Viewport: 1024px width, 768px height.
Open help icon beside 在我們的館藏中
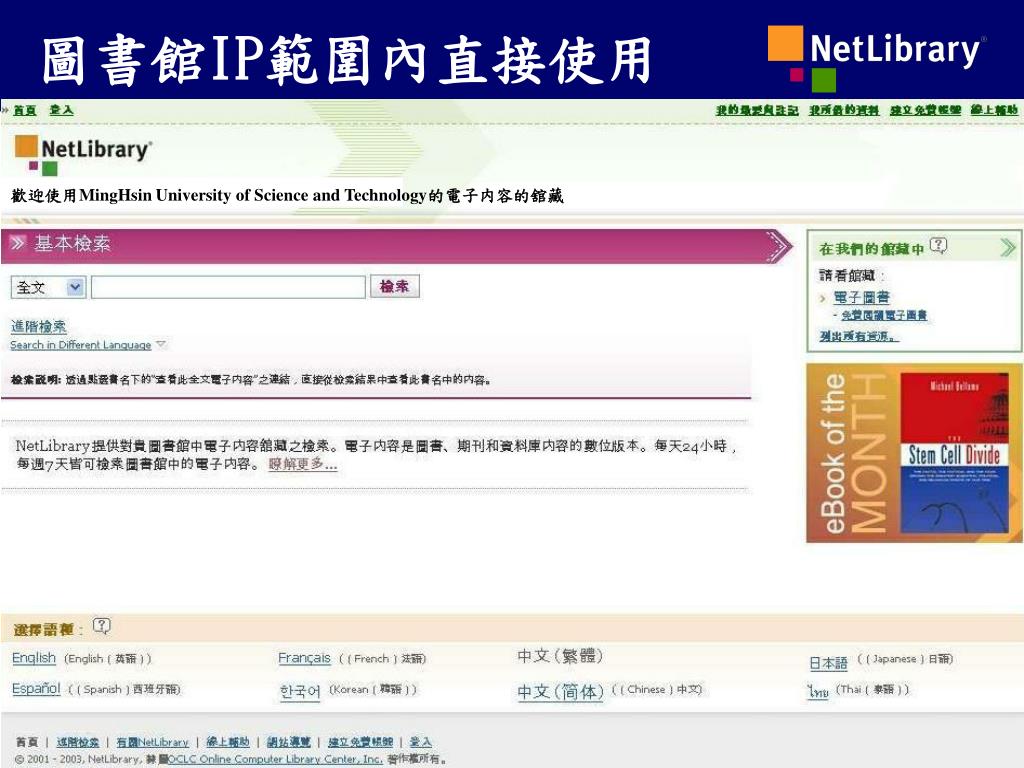[x=938, y=246]
